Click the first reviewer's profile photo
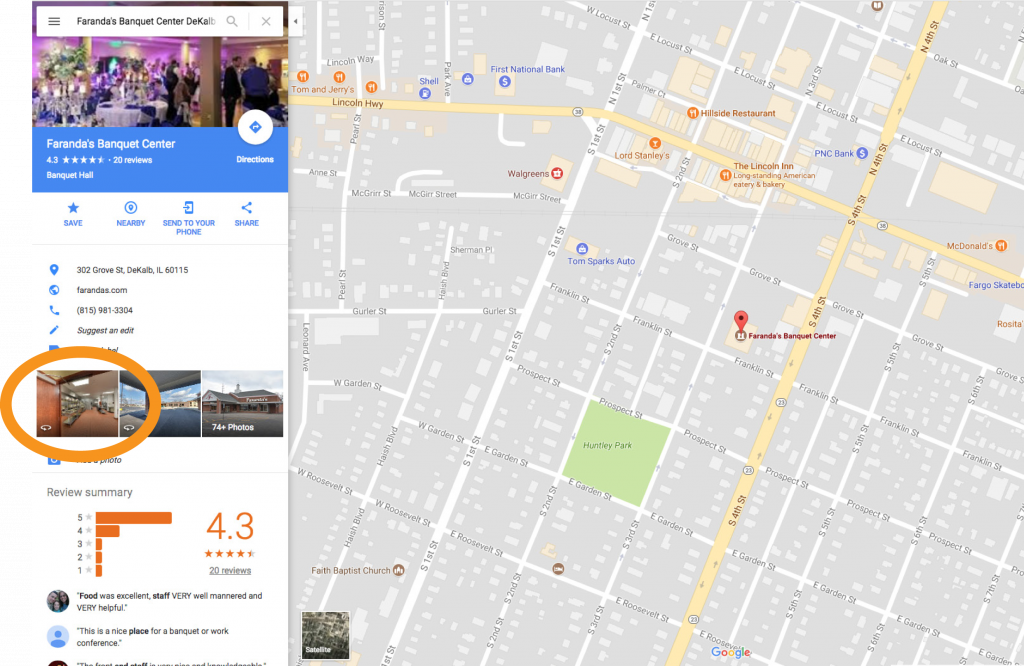The width and height of the screenshot is (1024, 666). pos(58,601)
